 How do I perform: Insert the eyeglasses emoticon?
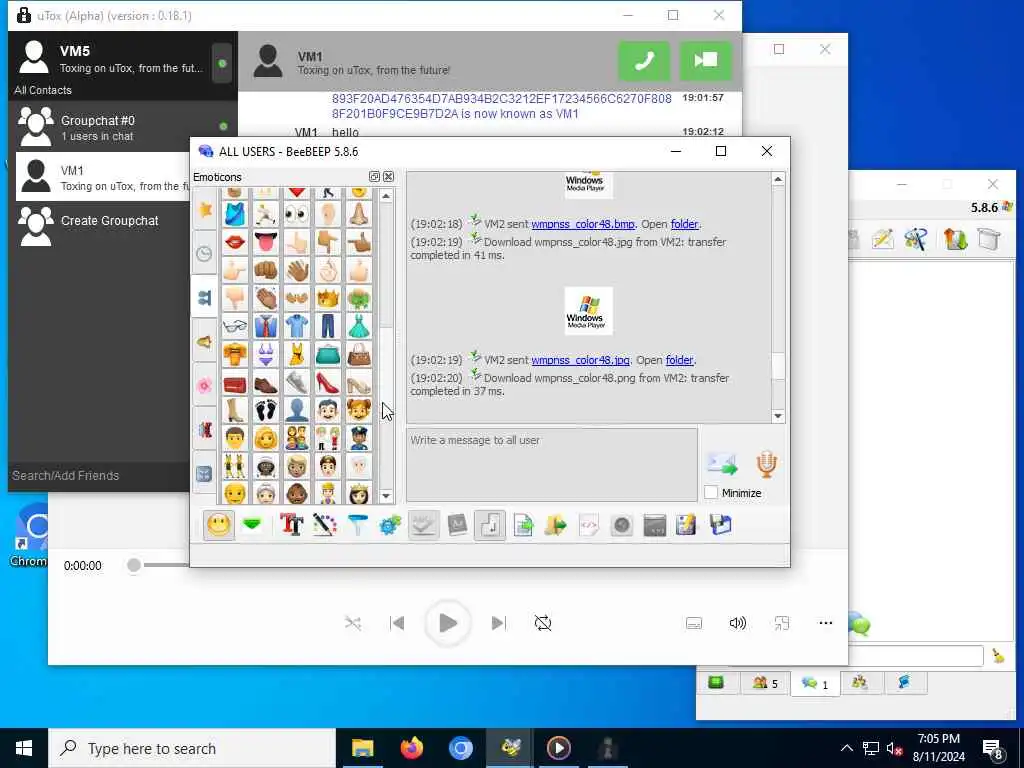234,326
